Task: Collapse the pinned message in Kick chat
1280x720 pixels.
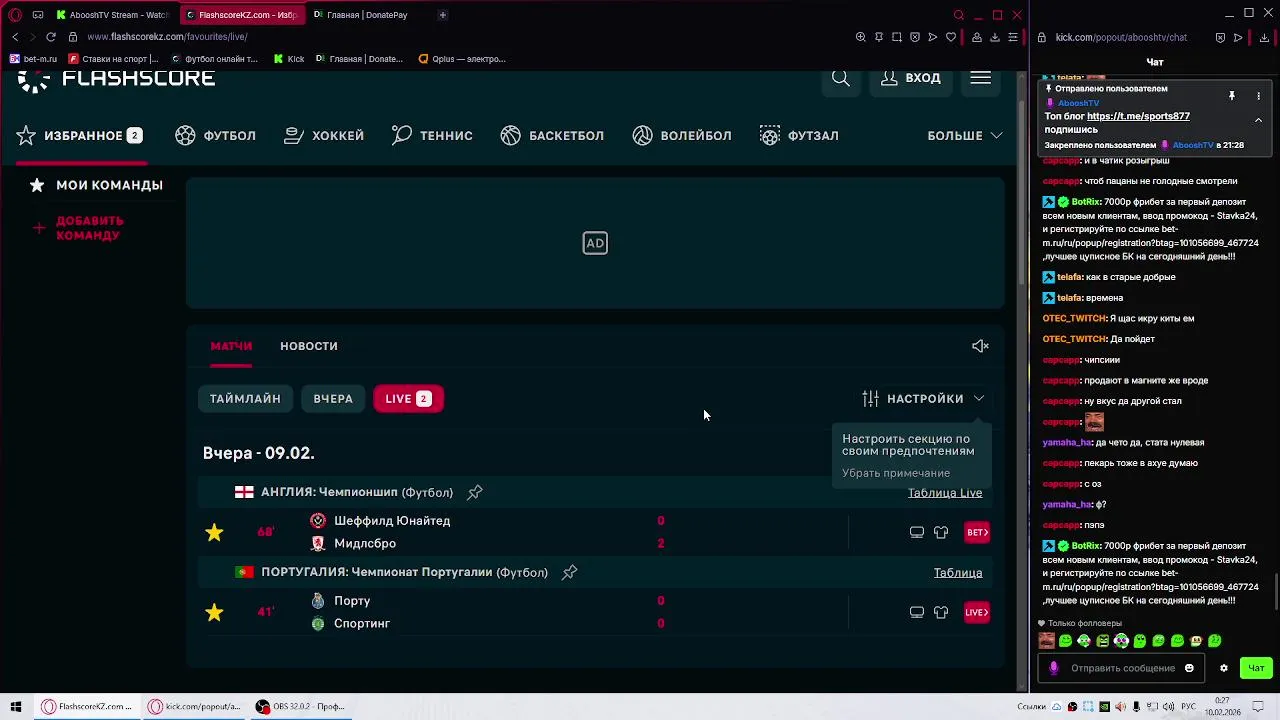Action: pyautogui.click(x=1258, y=120)
